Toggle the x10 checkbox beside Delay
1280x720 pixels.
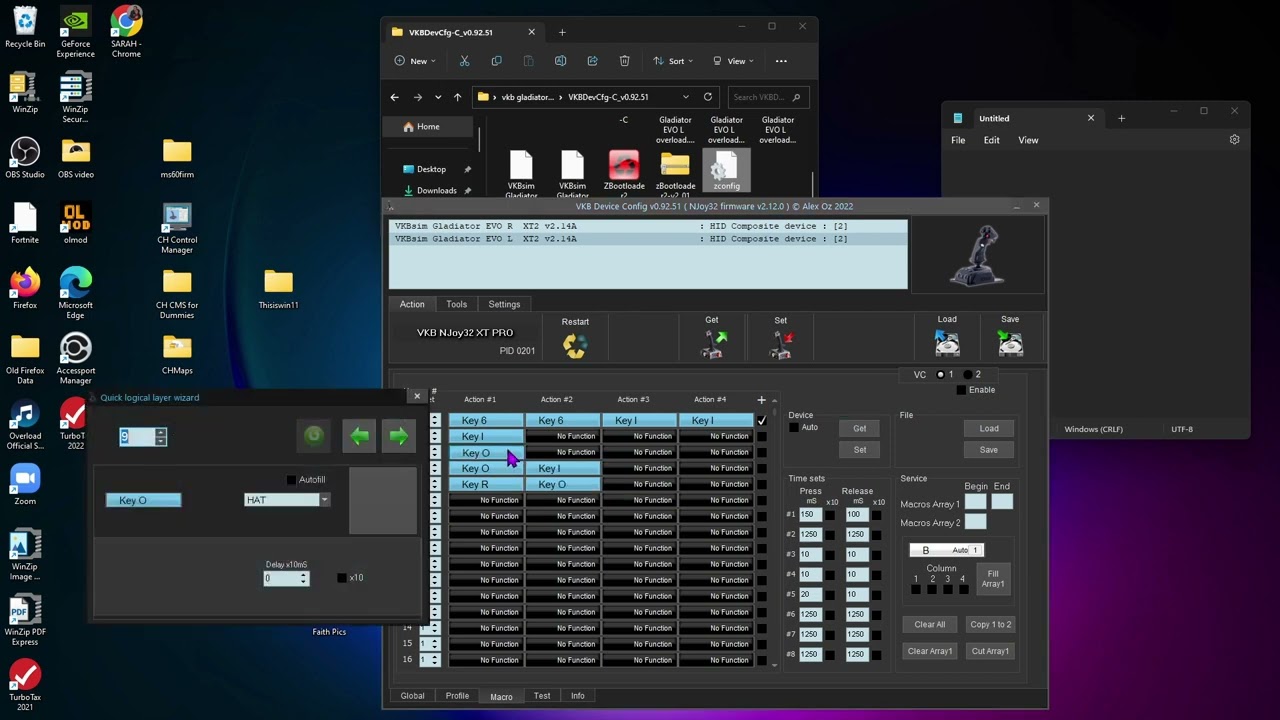click(x=342, y=578)
